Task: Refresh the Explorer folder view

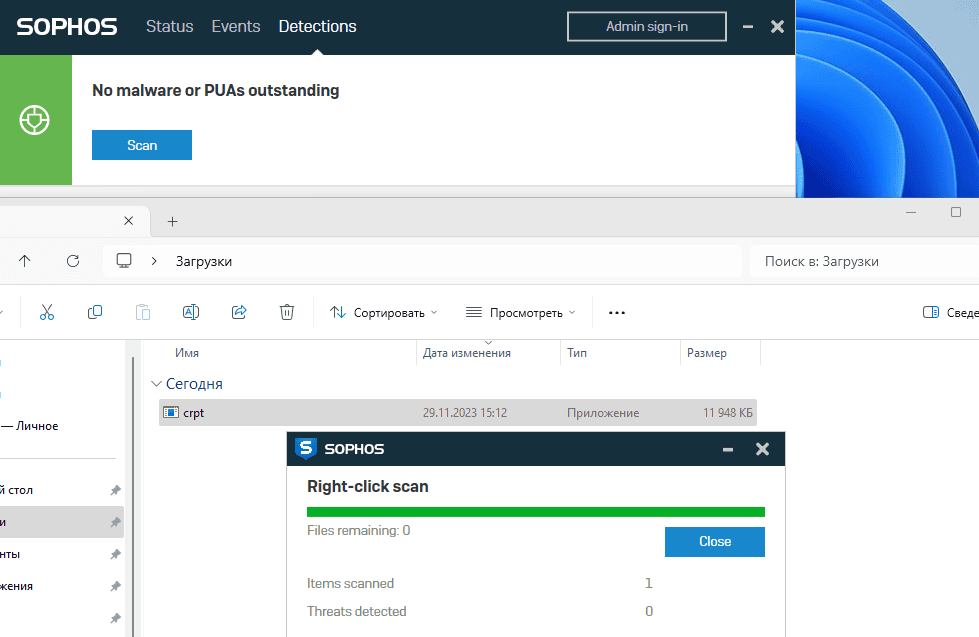Action: tap(73, 261)
